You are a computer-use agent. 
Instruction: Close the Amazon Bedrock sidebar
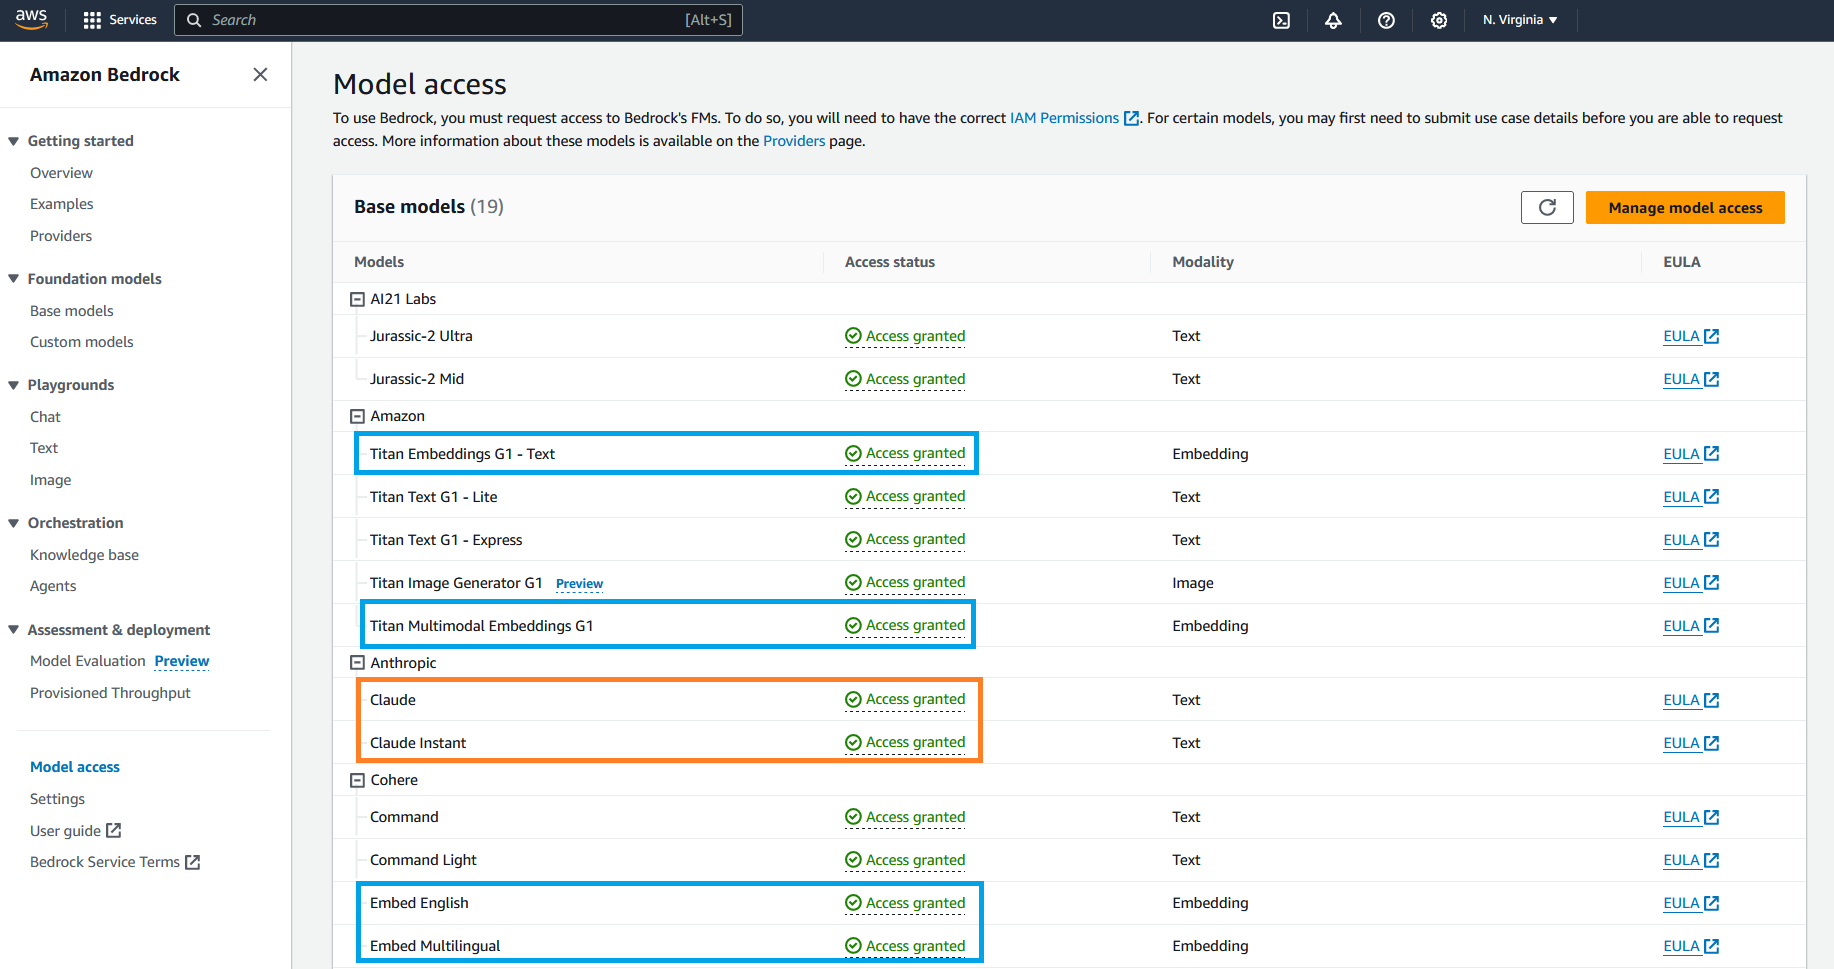click(260, 74)
